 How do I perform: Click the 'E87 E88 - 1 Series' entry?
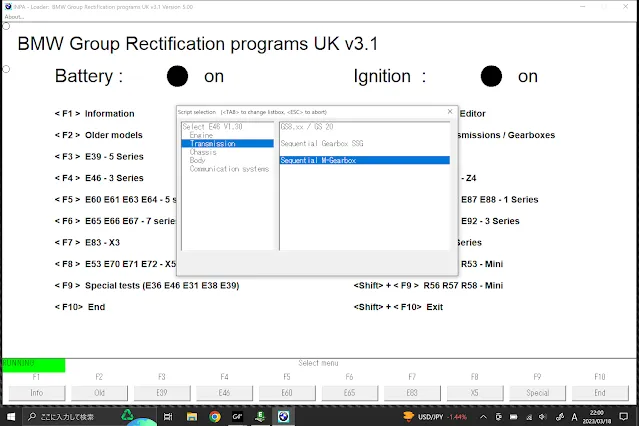click(500, 200)
